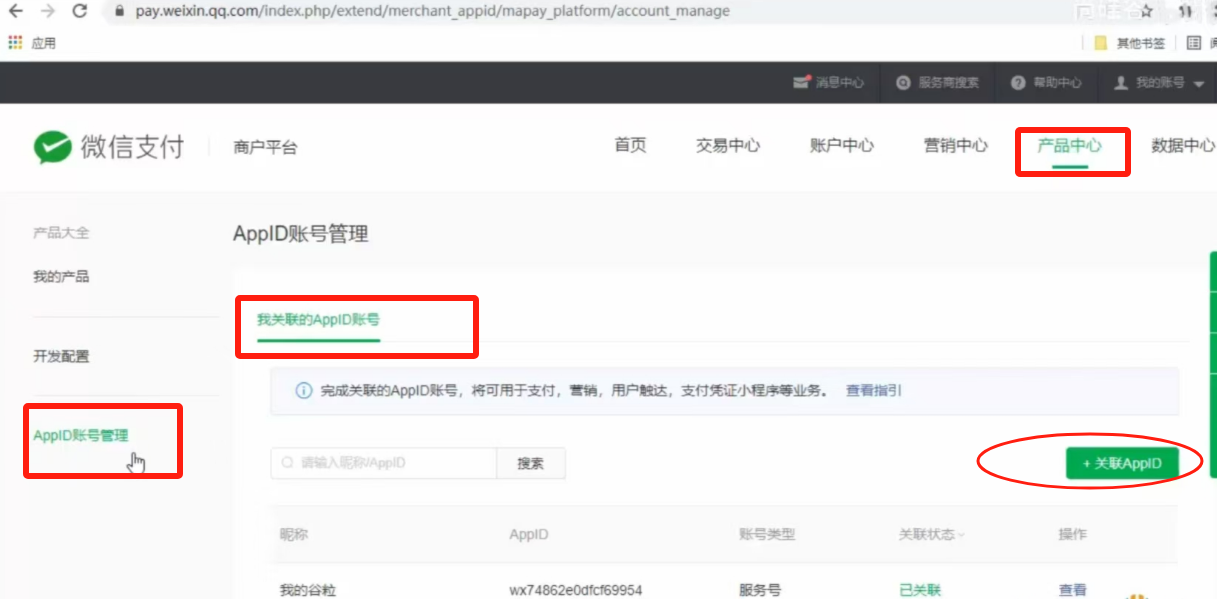This screenshot has height=599, width=1217.
Task: Select AppID账号管理 in sidebar
Action: click(x=81, y=435)
